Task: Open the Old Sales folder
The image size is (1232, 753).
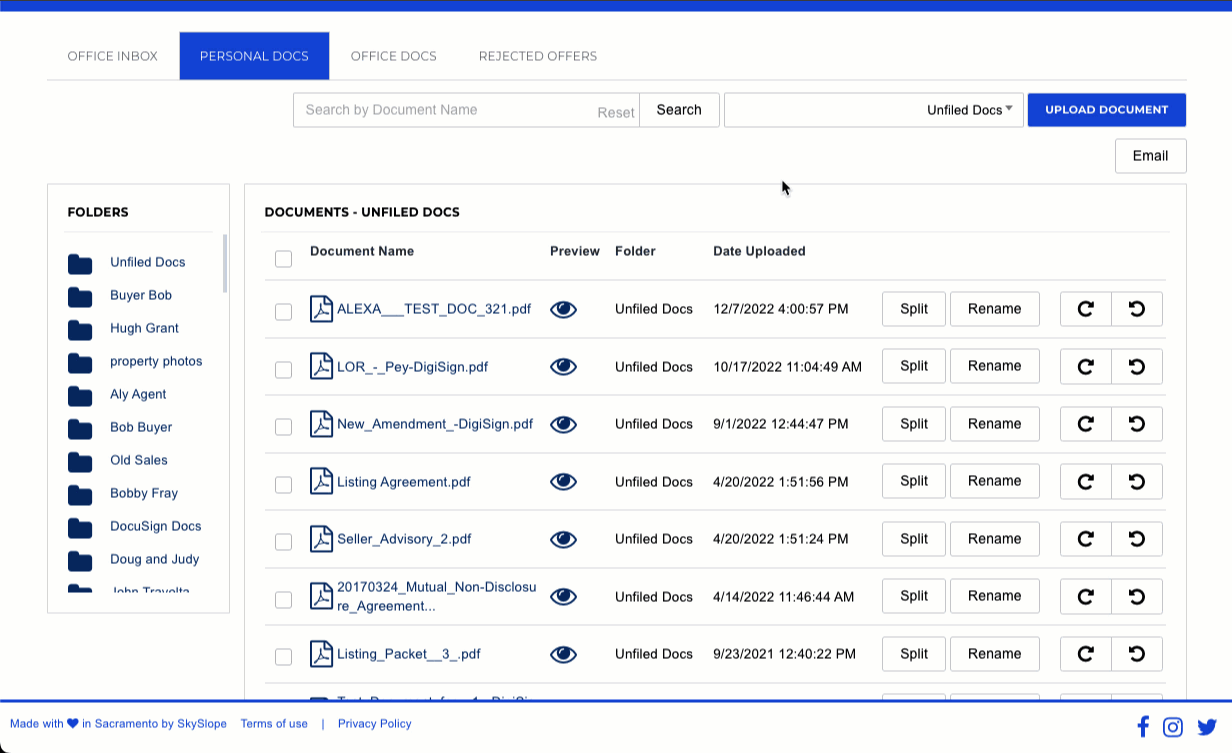Action: pyautogui.click(x=139, y=460)
